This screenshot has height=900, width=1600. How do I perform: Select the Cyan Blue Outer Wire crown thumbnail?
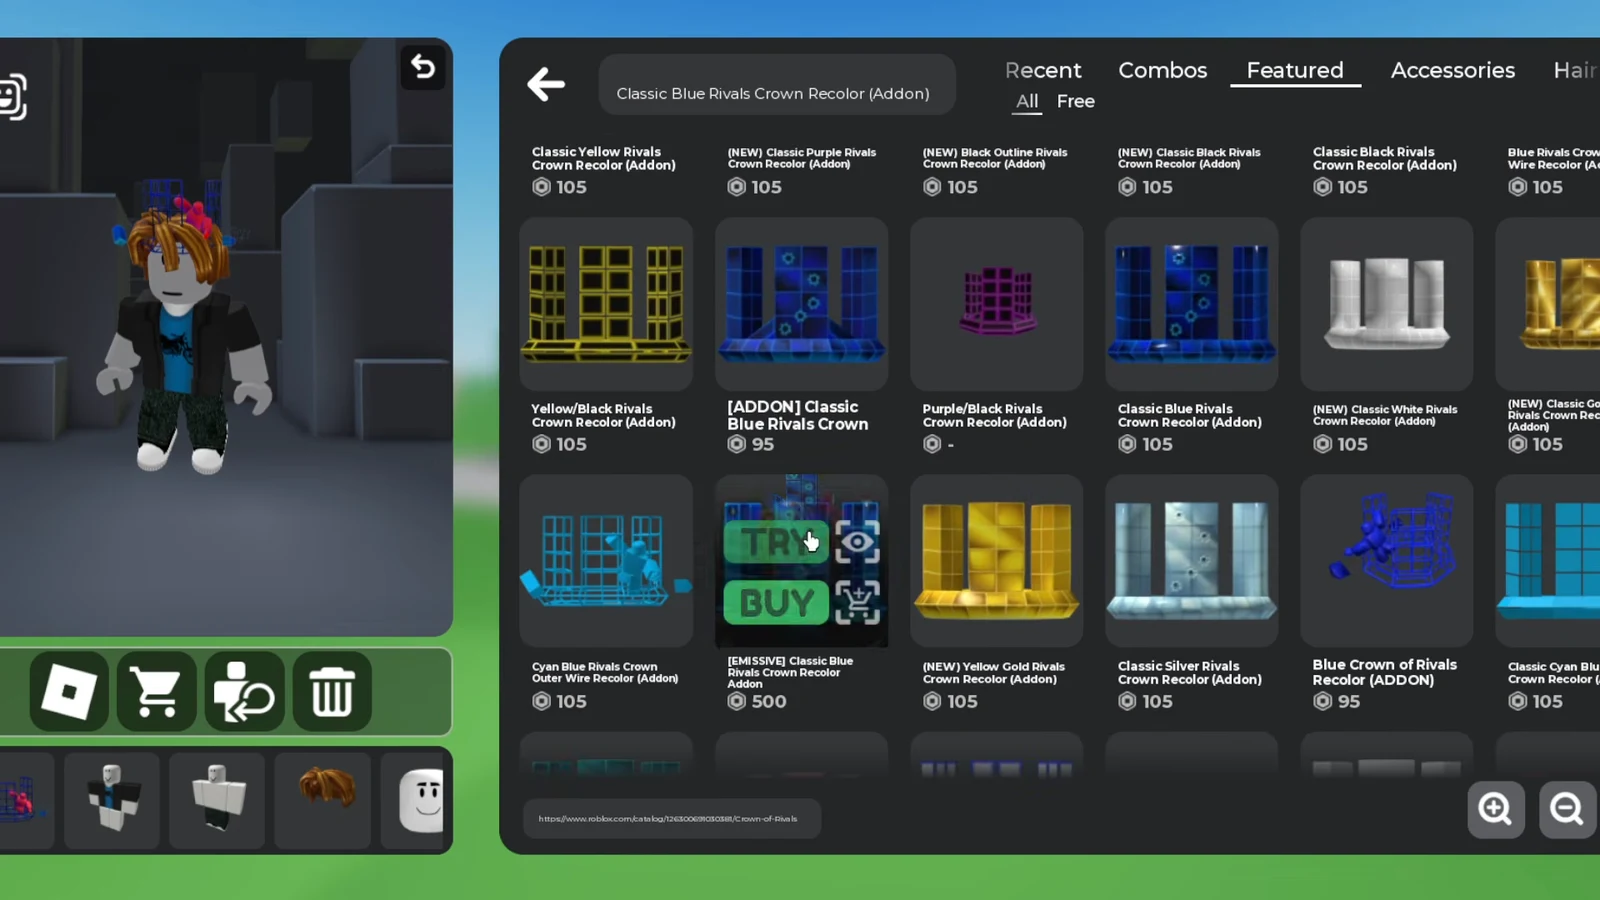point(606,561)
